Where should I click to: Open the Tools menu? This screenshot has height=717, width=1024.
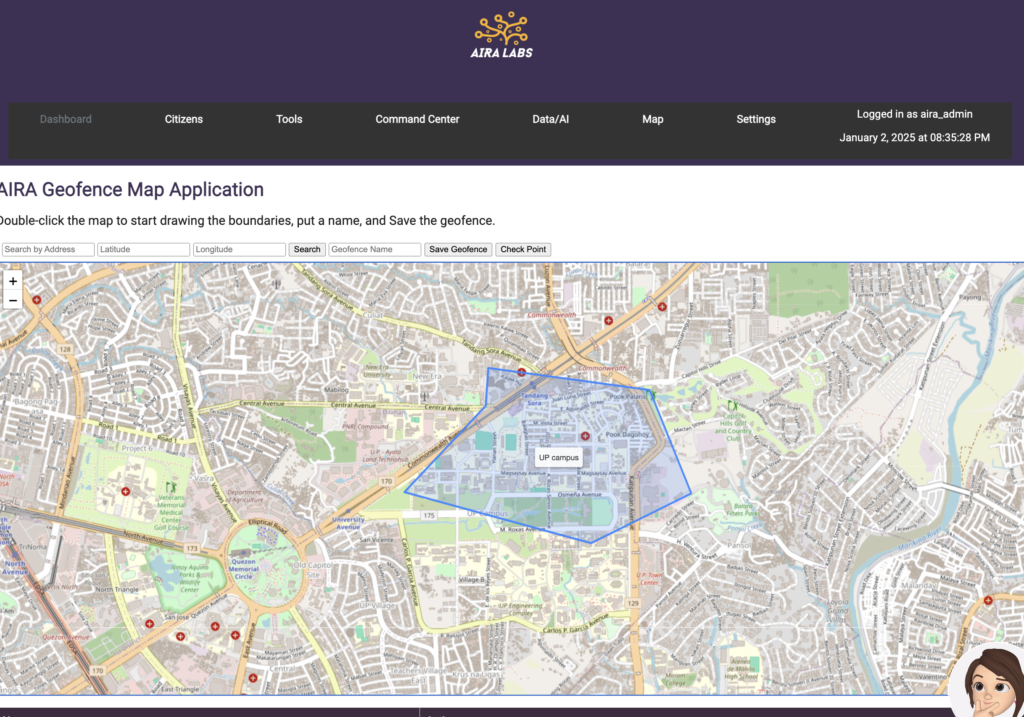(x=289, y=119)
